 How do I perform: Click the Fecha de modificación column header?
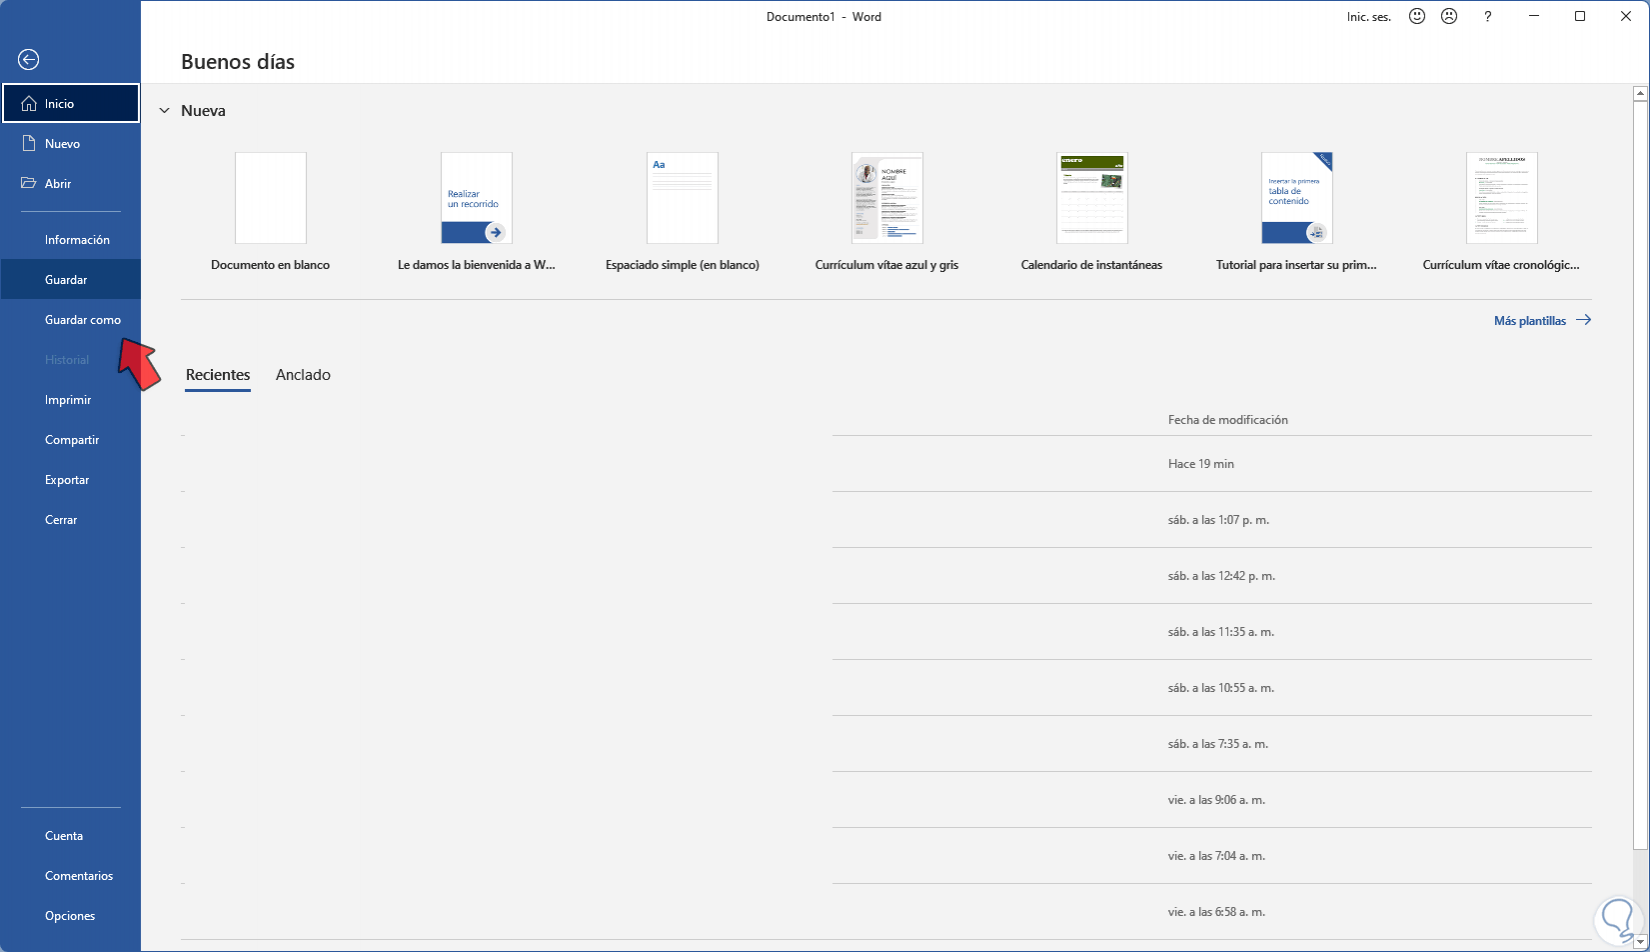[1228, 420]
